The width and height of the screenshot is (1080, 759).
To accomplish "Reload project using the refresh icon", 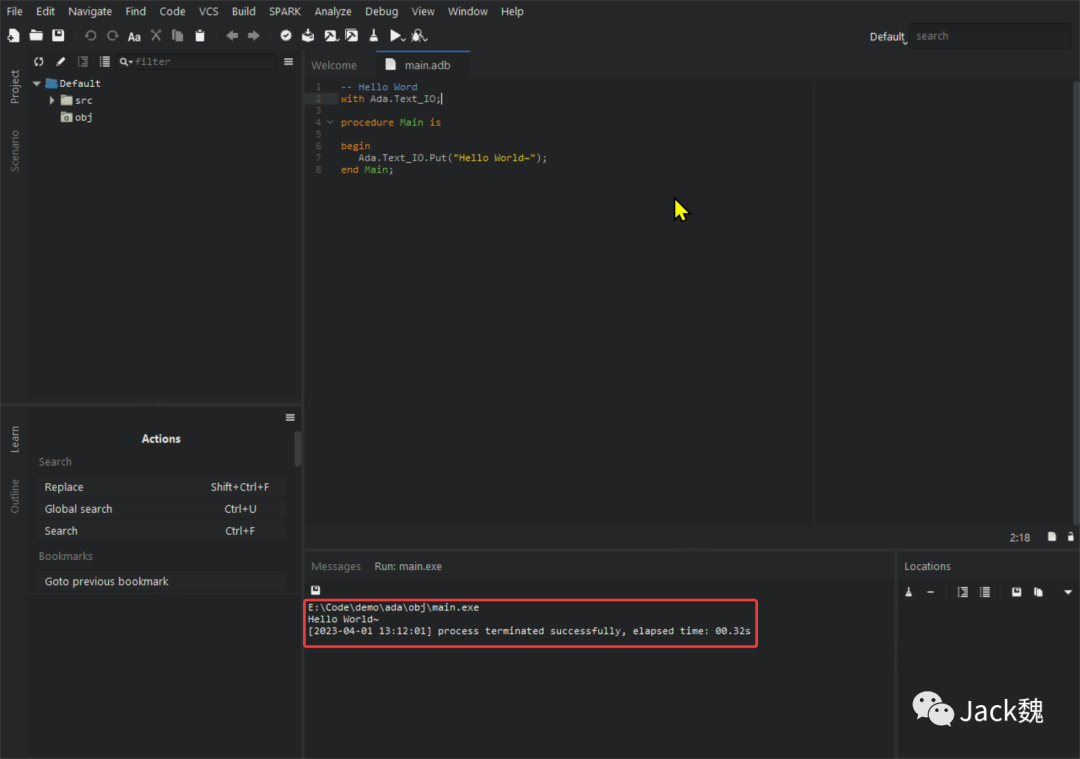I will click(39, 62).
